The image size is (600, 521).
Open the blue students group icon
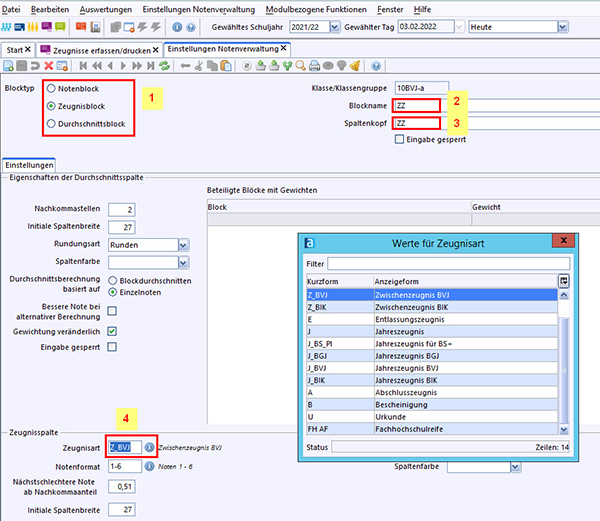(x=6, y=27)
